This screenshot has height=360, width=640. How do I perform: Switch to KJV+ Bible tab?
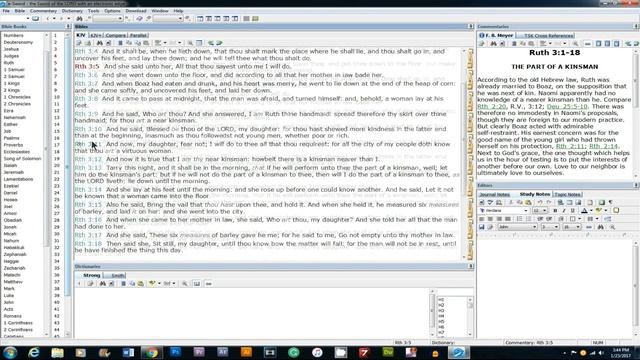pyautogui.click(x=96, y=35)
